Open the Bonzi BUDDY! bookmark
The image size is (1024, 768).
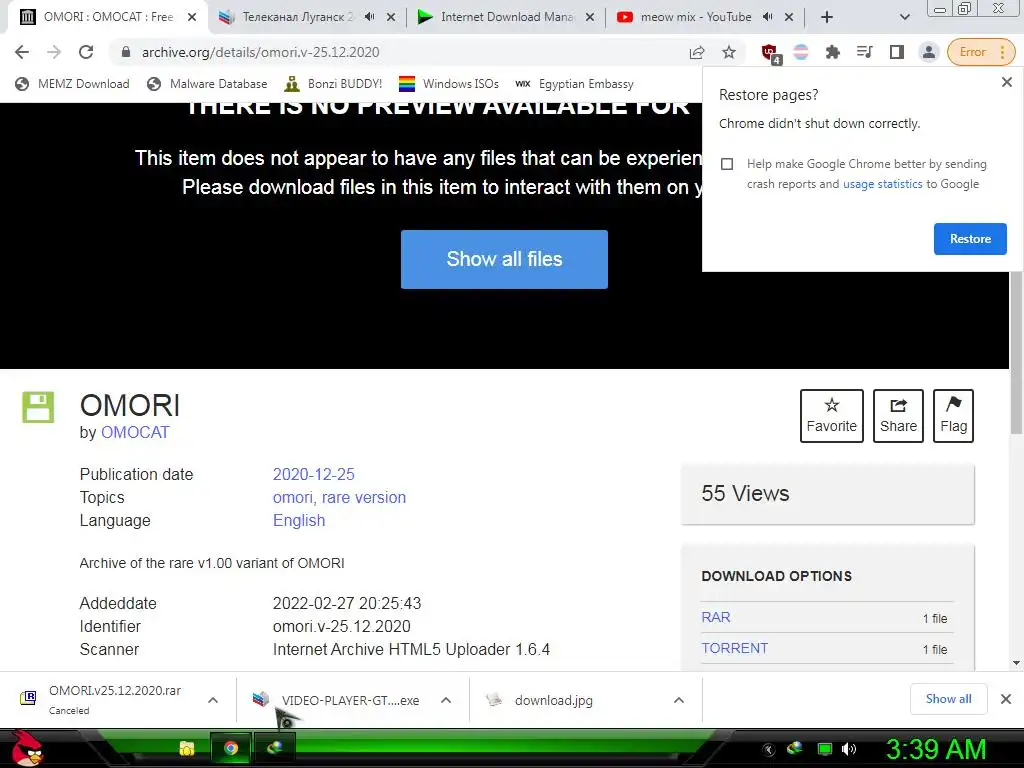pos(334,84)
